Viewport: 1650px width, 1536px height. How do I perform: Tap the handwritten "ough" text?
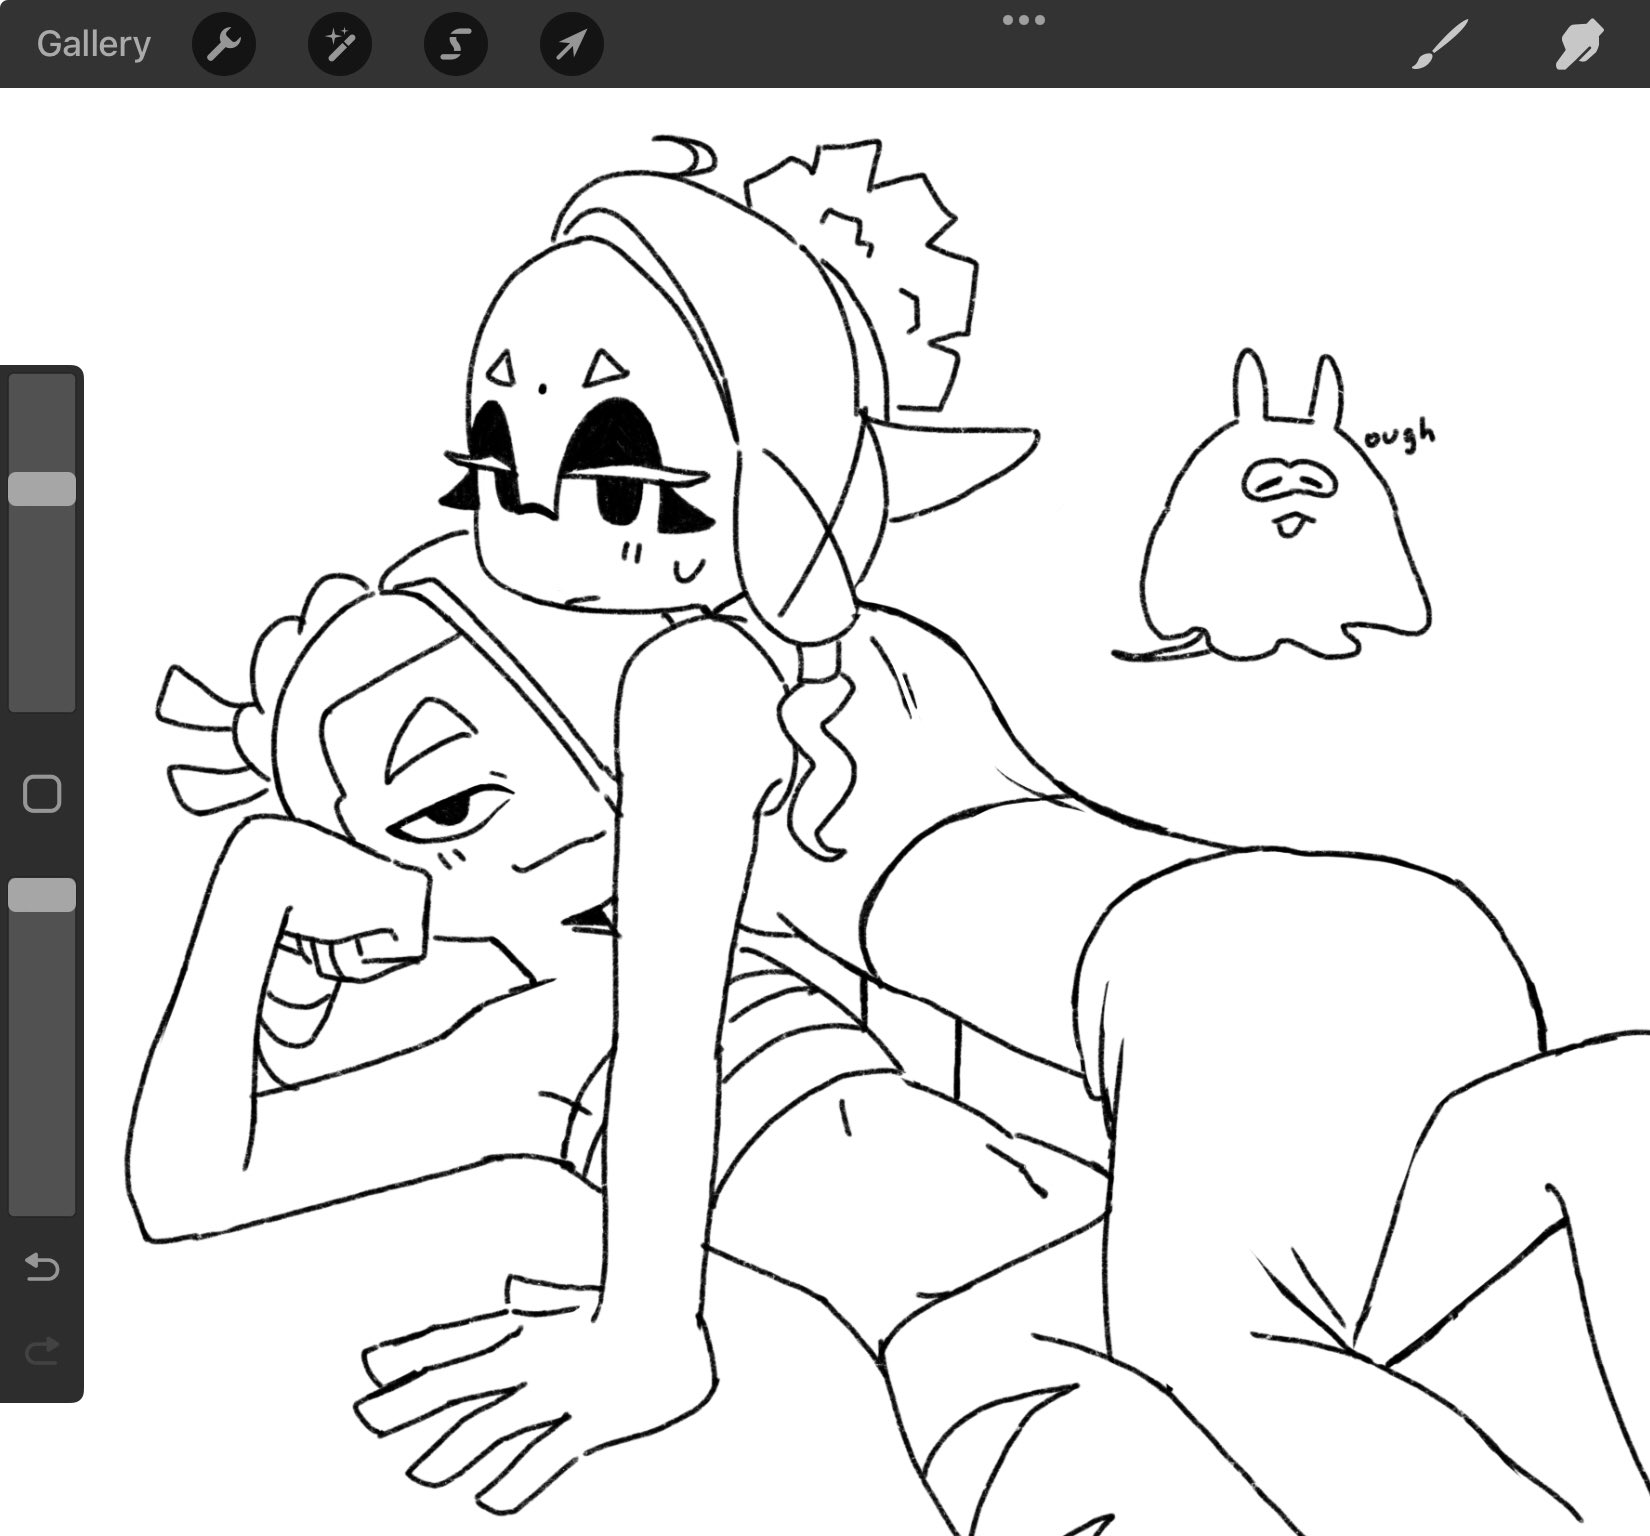click(x=1400, y=437)
